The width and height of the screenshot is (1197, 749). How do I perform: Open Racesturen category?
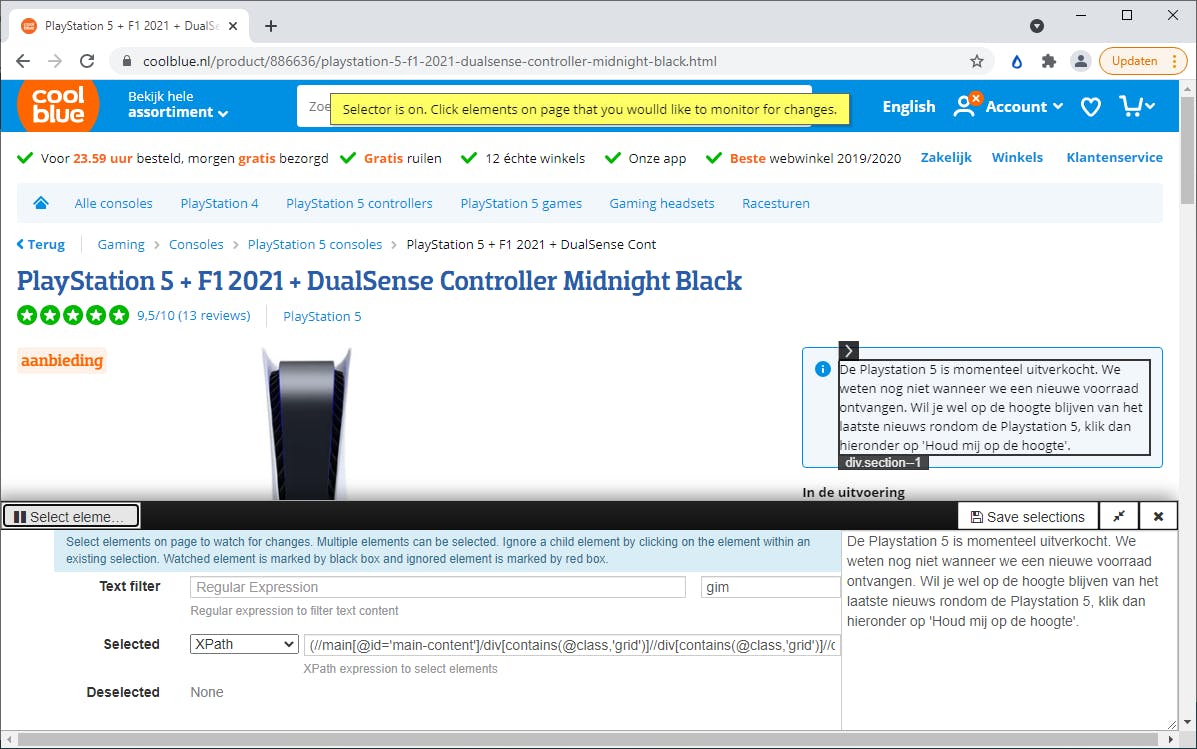(x=776, y=203)
